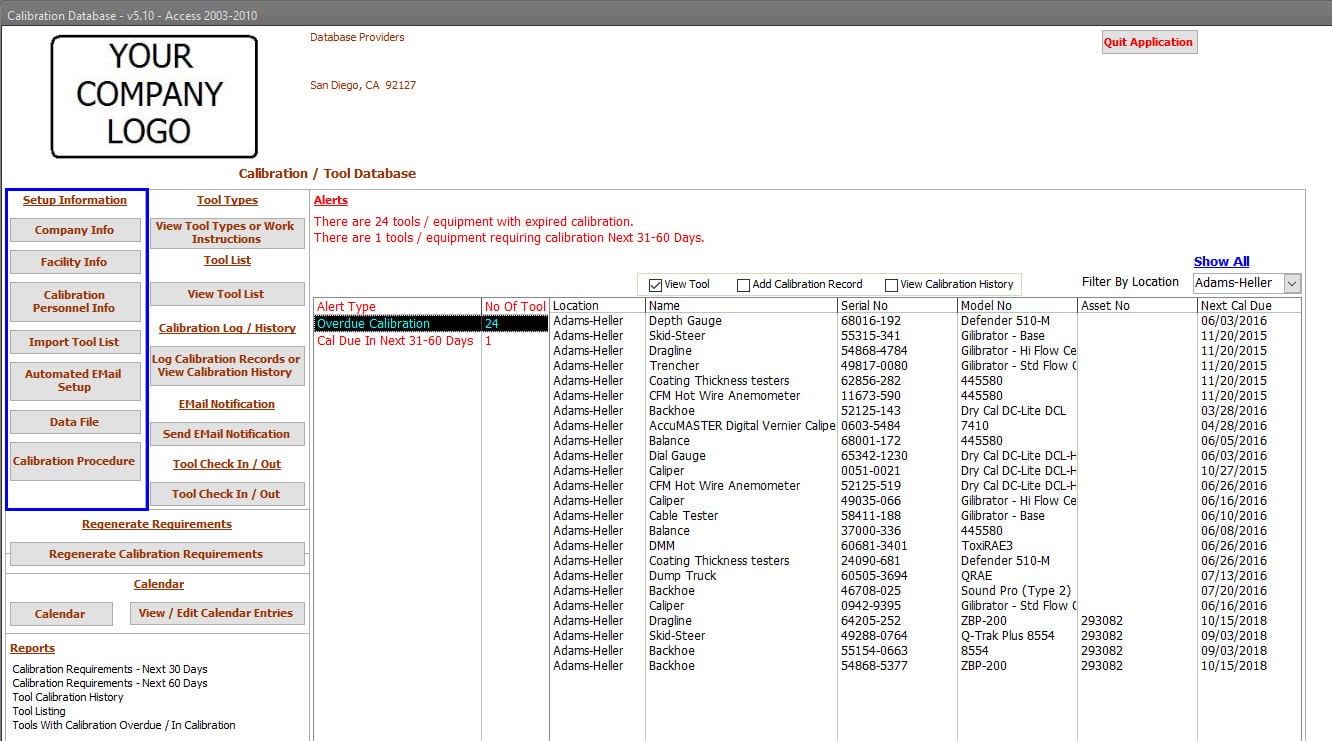Click the View Tool List button

(227, 294)
